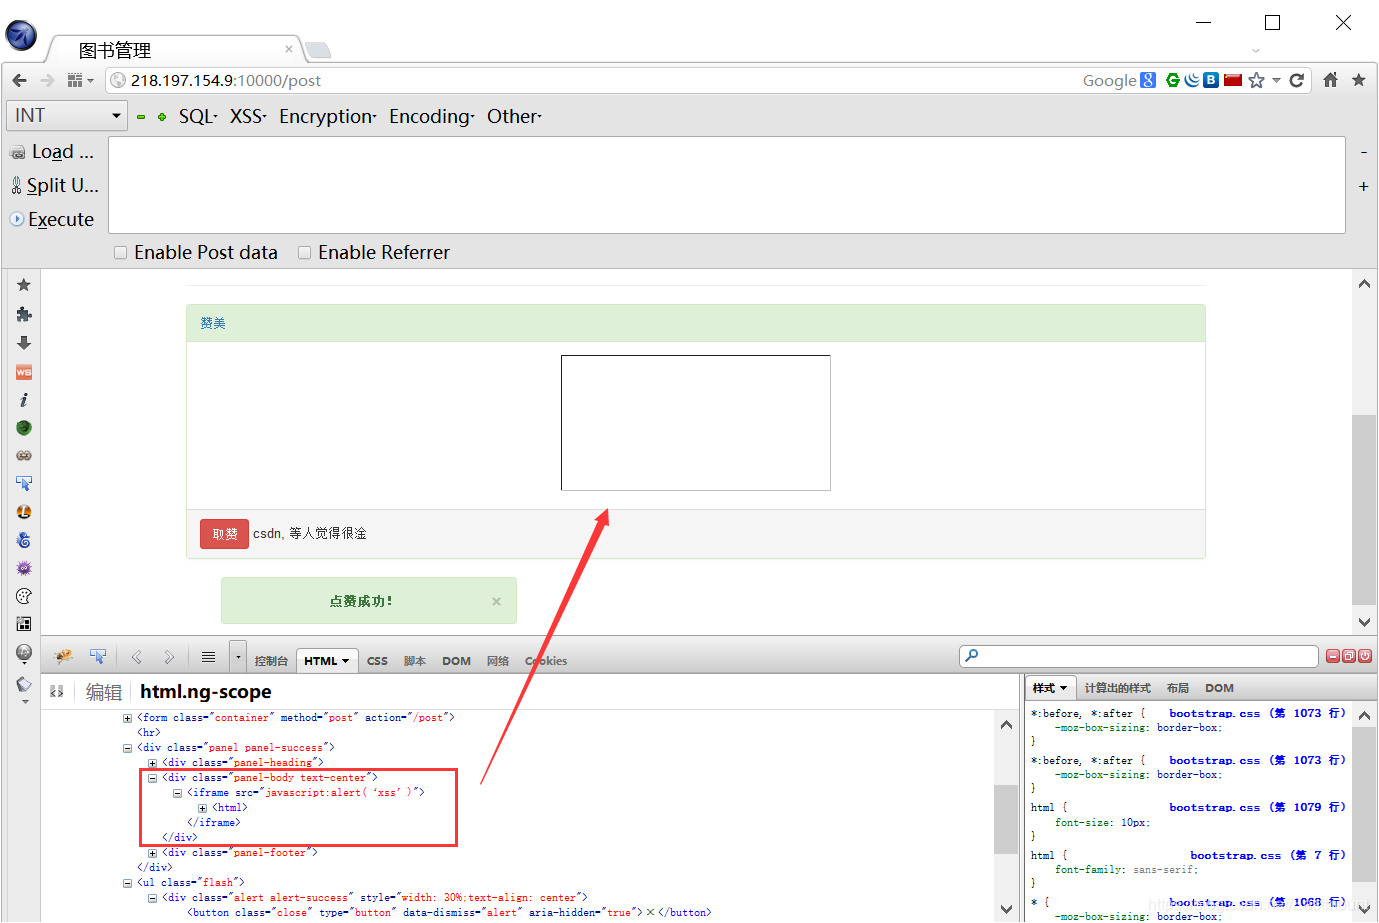Switch to Firebug 控制台 tab

pyautogui.click(x=271, y=661)
